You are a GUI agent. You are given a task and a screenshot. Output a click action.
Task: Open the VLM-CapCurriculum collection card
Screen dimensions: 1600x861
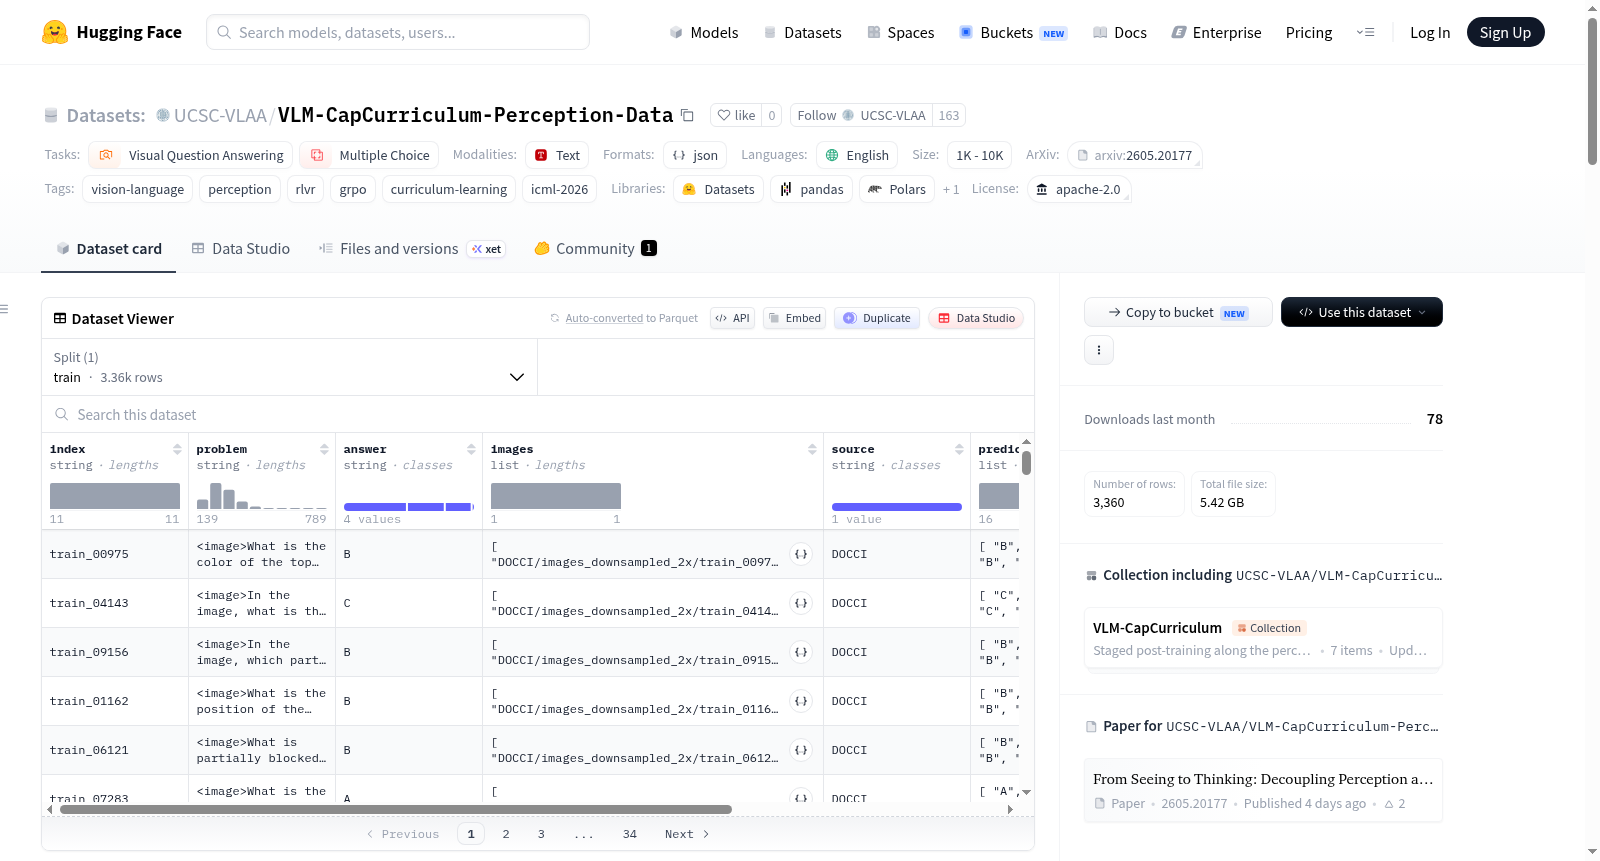pyautogui.click(x=1263, y=638)
